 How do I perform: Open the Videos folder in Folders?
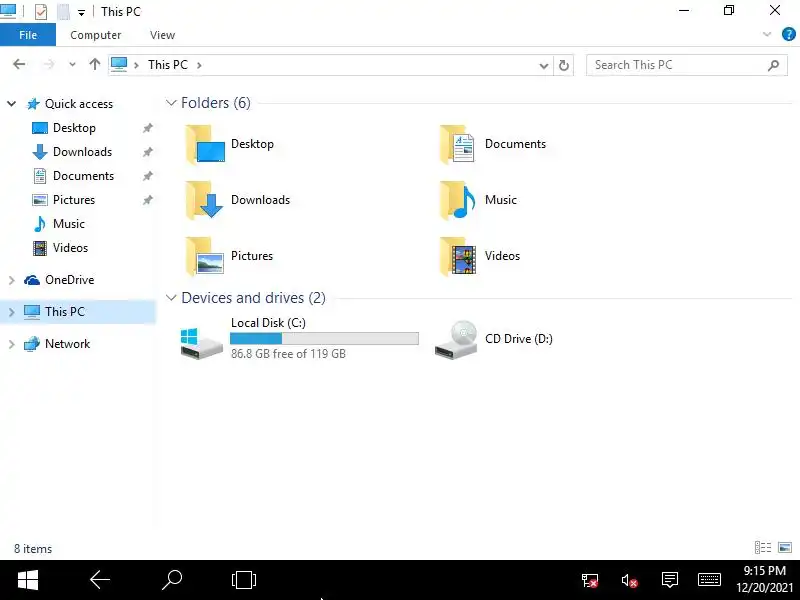pyautogui.click(x=480, y=256)
